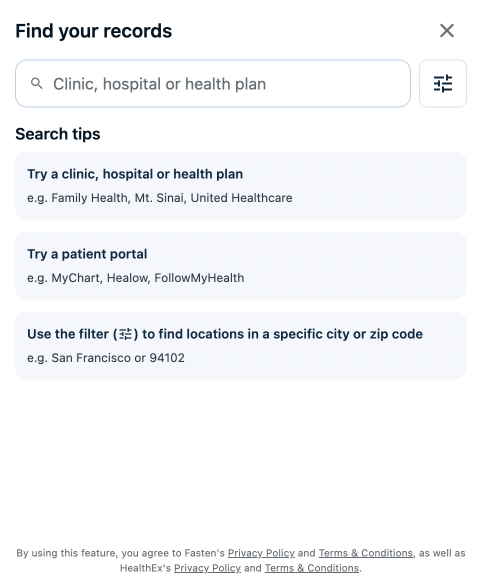Click the magnifying glass search icon
The width and height of the screenshot is (477, 585).
(37, 84)
